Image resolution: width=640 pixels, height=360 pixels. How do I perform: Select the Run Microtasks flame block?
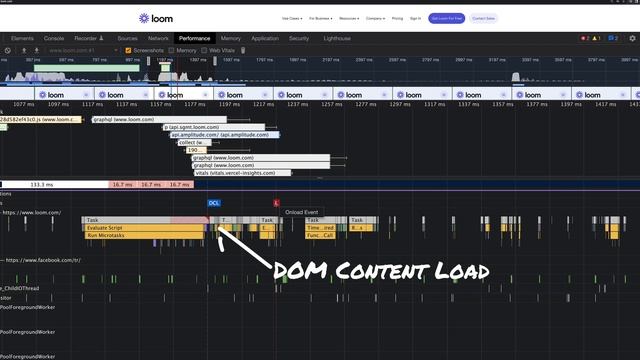click(144, 236)
